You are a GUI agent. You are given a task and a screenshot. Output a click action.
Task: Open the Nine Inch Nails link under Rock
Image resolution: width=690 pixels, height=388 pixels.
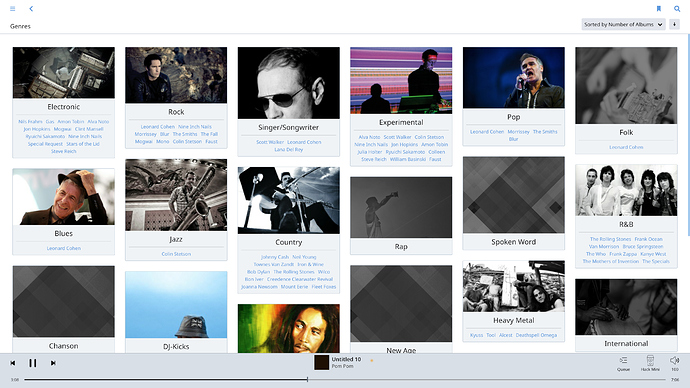pos(195,127)
